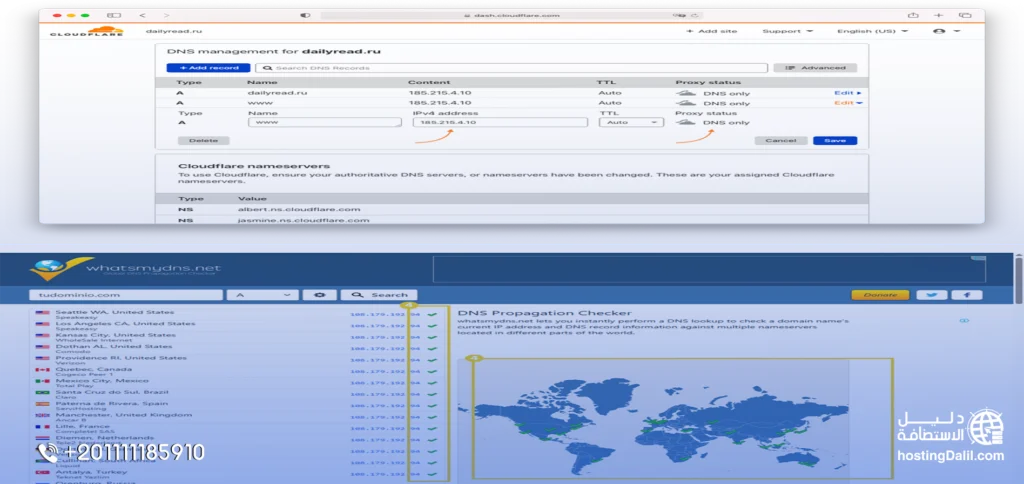This screenshot has width=1024, height=484.
Task: Click the tudominio.com domain field
Action: point(126,295)
